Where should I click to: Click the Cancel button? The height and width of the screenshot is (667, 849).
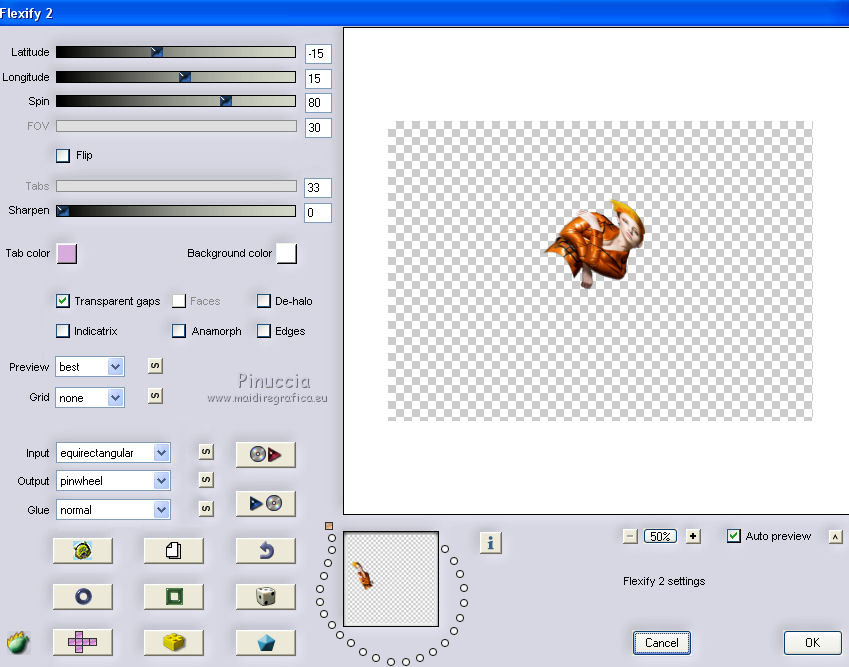(662, 643)
